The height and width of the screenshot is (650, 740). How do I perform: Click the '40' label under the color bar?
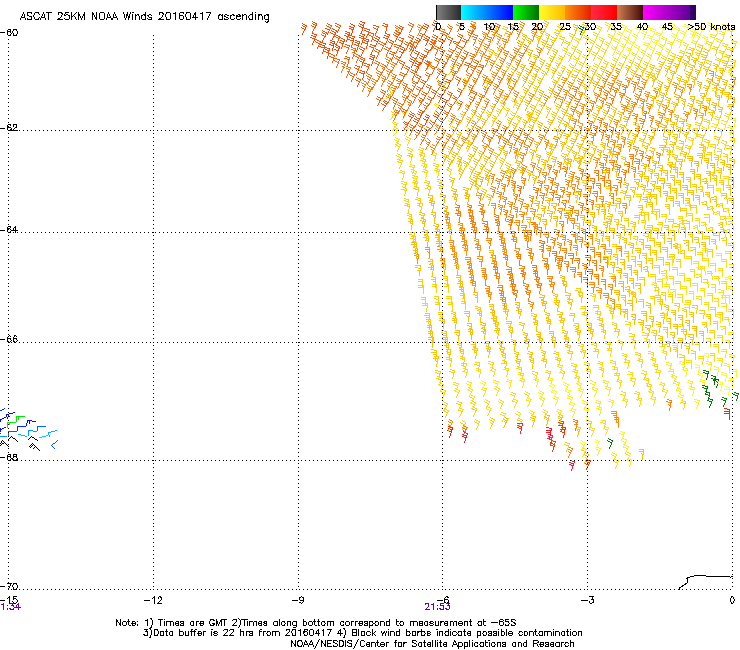[x=642, y=27]
